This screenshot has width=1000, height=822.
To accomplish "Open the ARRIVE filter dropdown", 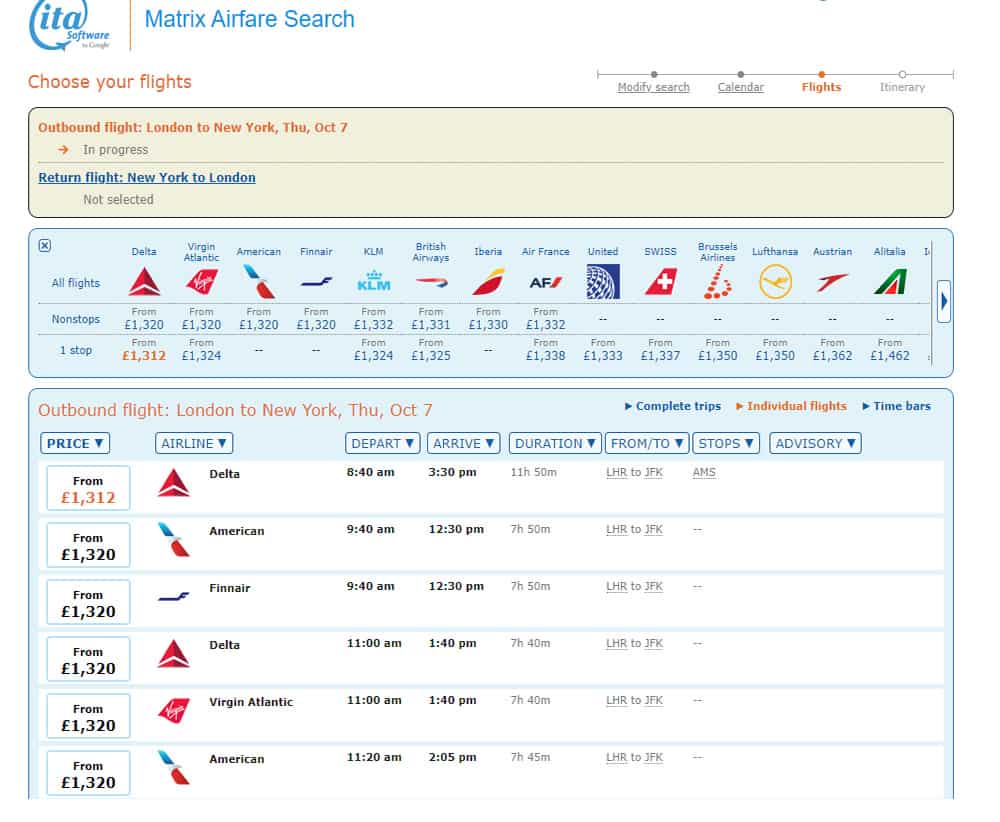I will point(464,443).
